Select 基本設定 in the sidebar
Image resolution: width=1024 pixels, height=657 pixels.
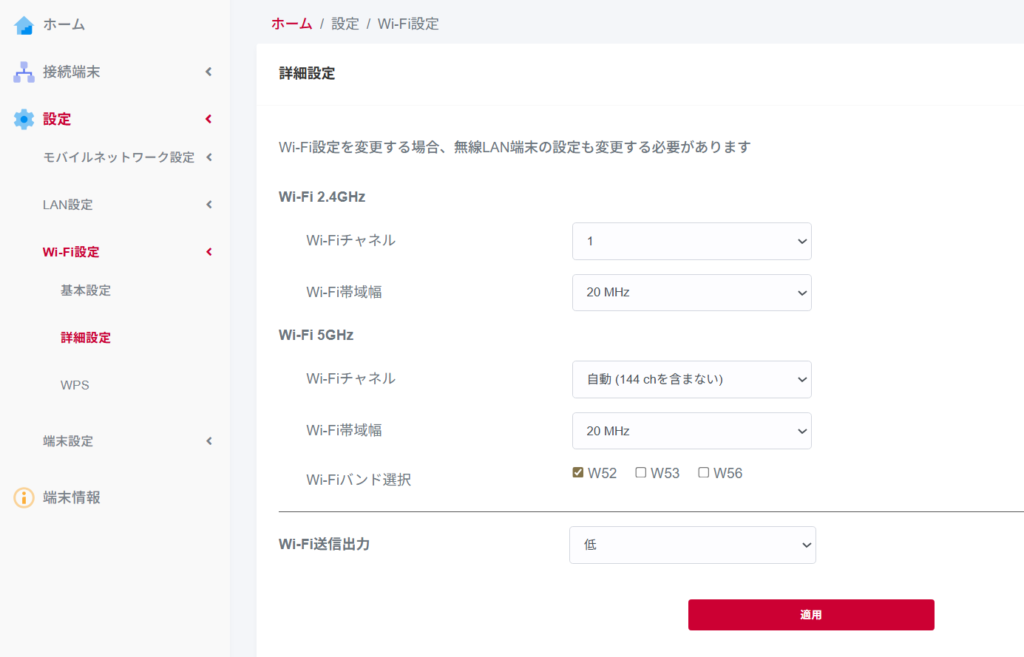coord(85,291)
